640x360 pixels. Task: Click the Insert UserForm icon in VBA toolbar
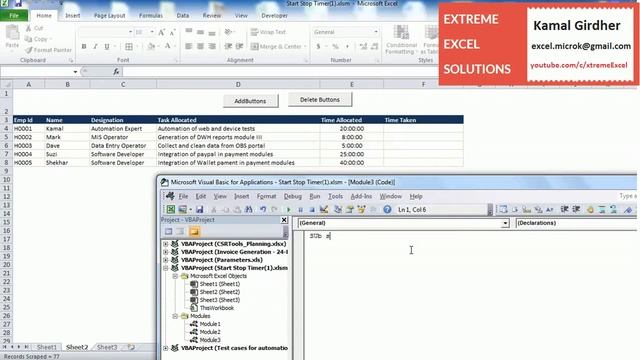pos(182,210)
